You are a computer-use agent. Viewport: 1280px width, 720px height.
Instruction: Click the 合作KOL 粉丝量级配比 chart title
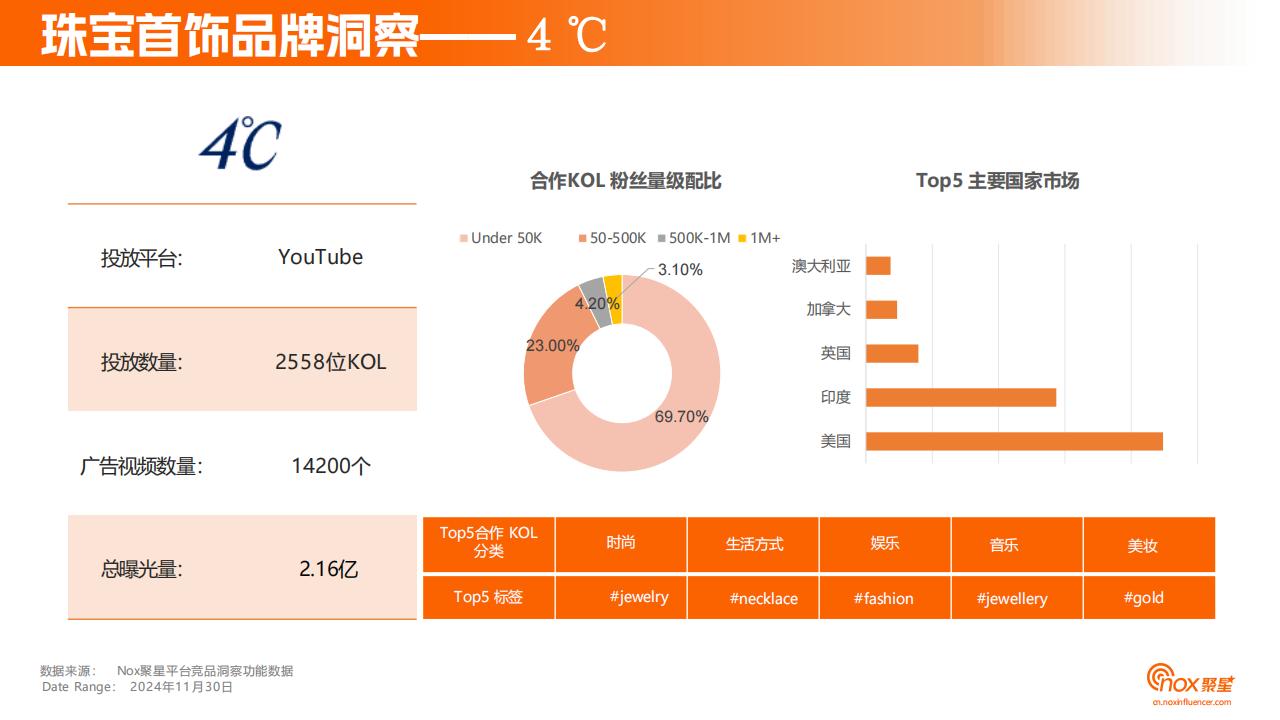(625, 181)
